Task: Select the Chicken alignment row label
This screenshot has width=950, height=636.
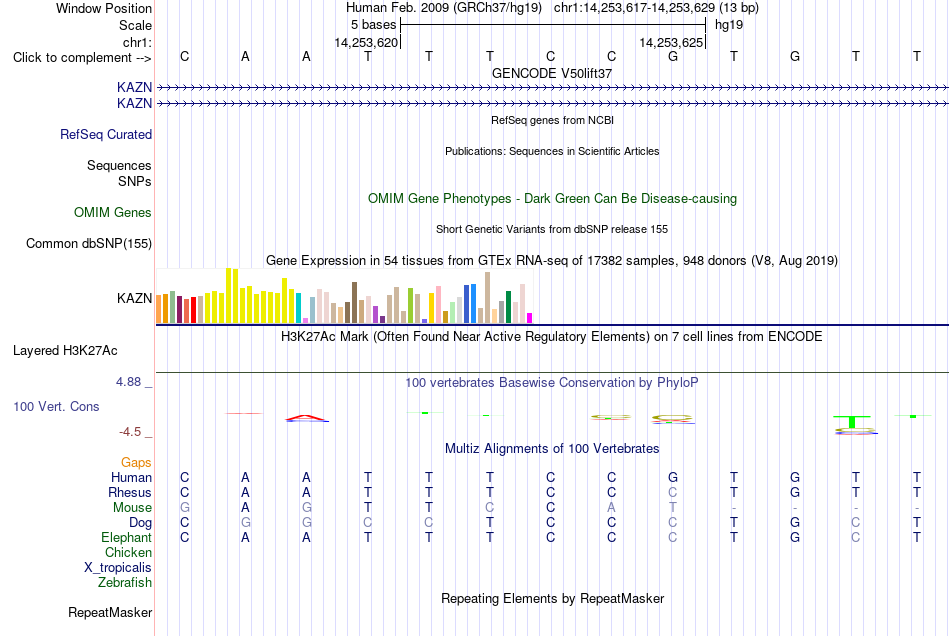Action: pos(128,552)
